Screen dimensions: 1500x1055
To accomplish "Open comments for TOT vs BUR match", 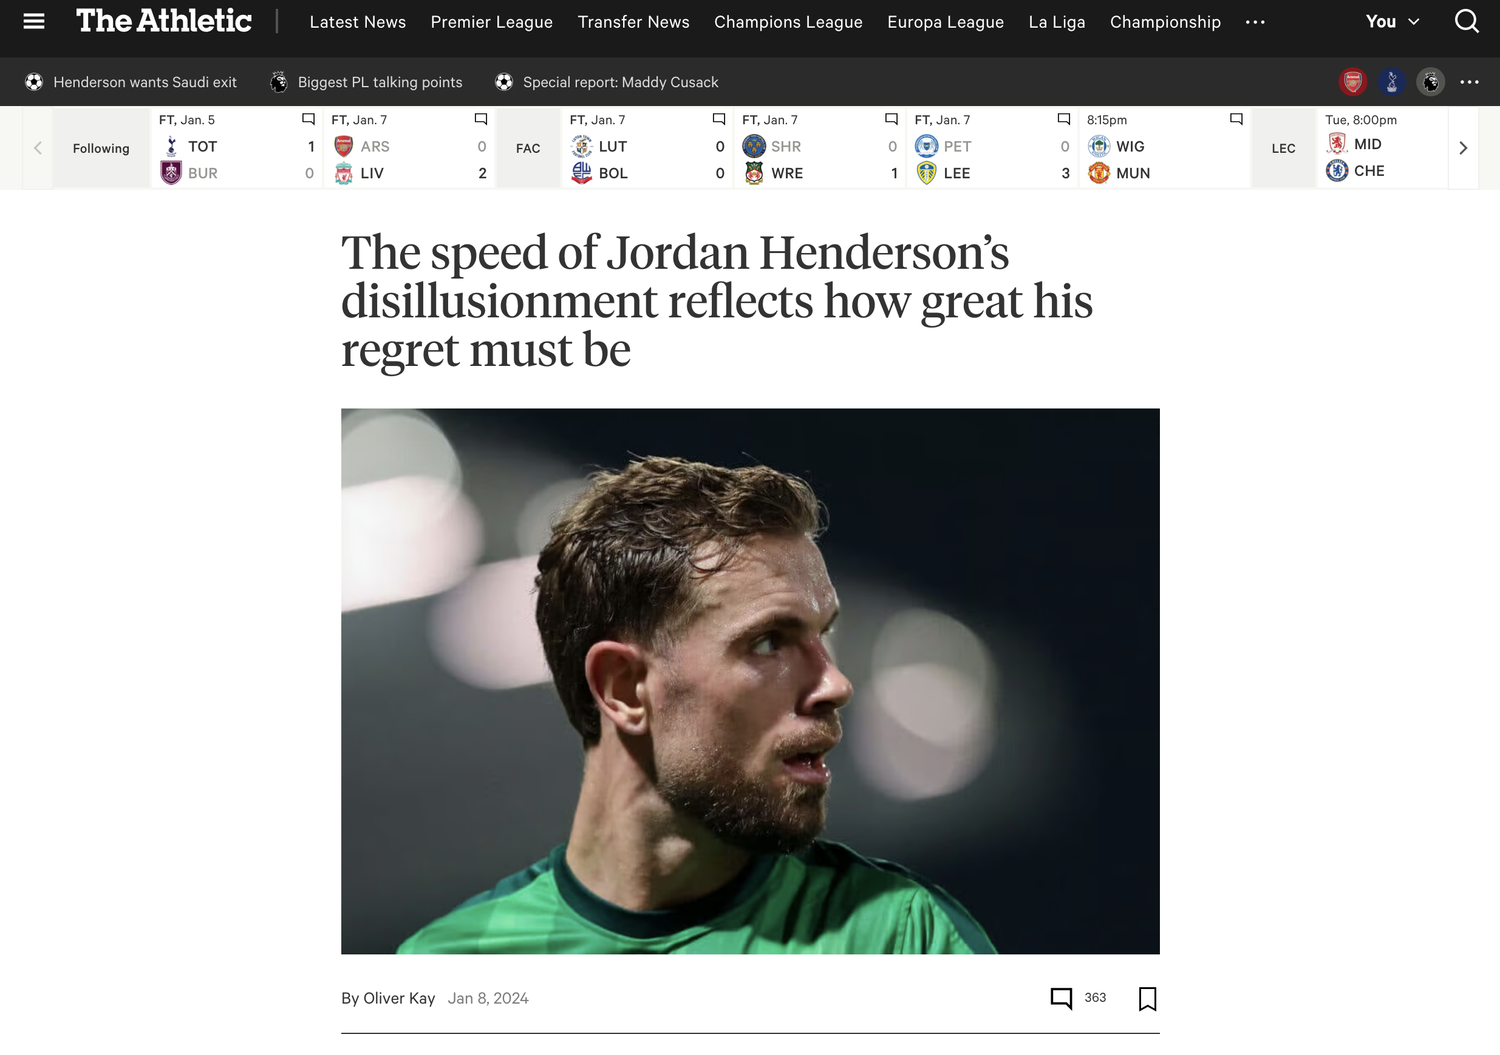I will point(308,119).
